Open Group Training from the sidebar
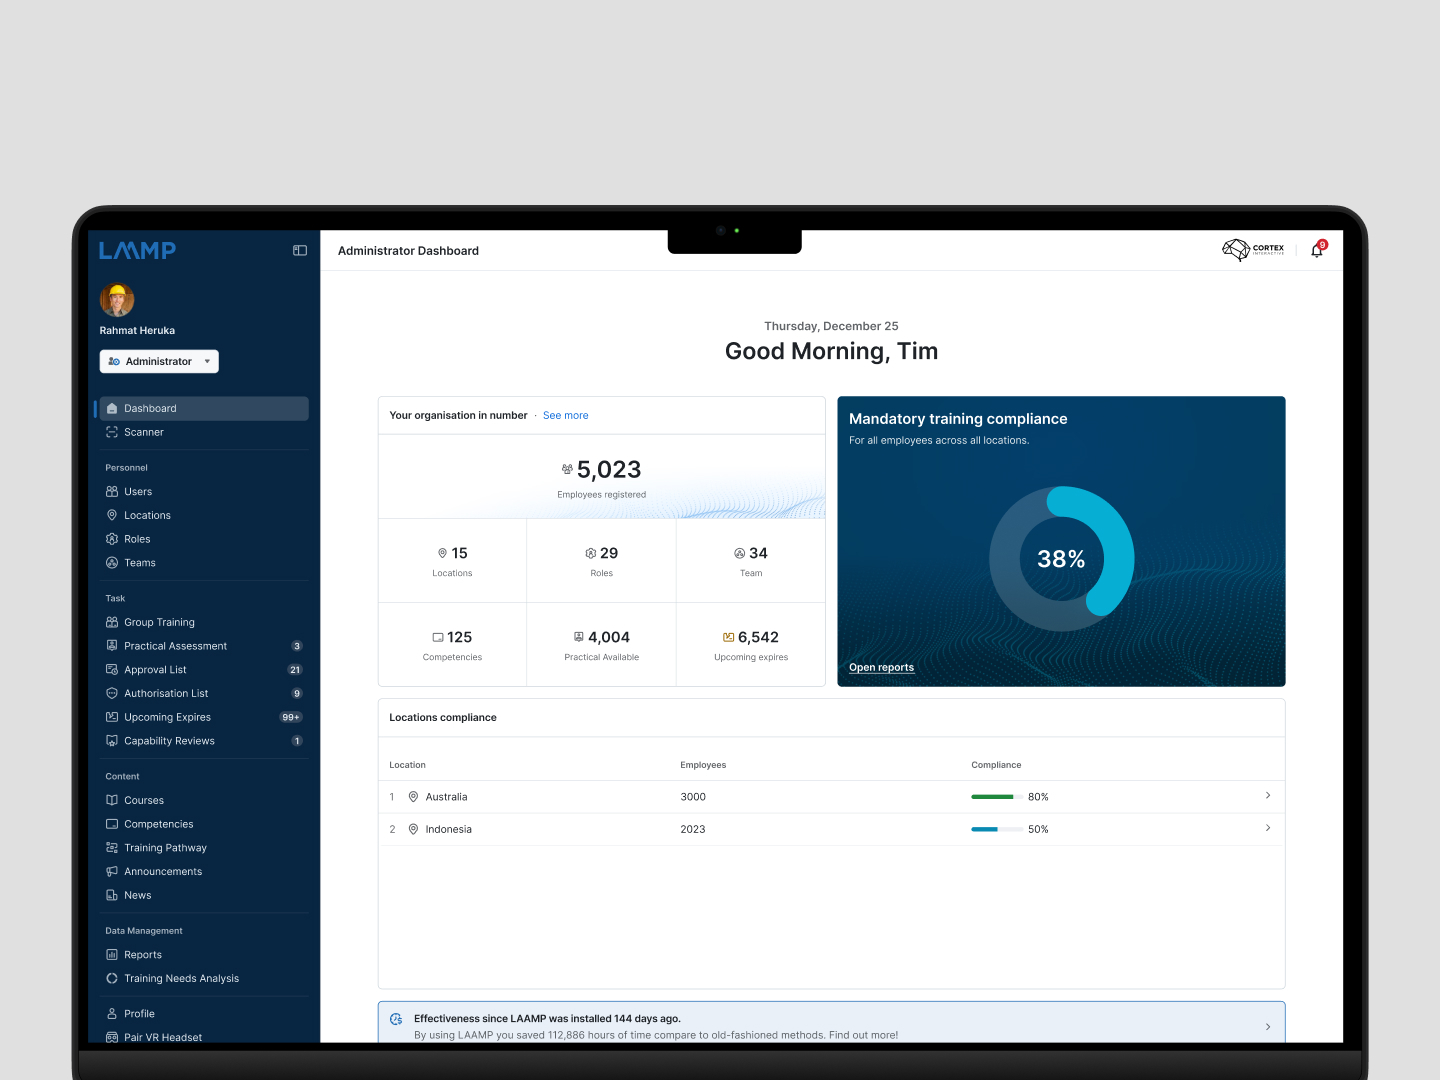The width and height of the screenshot is (1440, 1080). (x=159, y=623)
